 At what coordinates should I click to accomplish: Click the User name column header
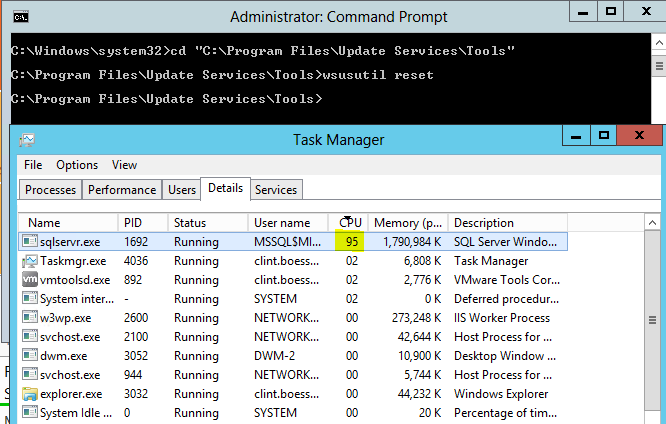pyautogui.click(x=282, y=223)
